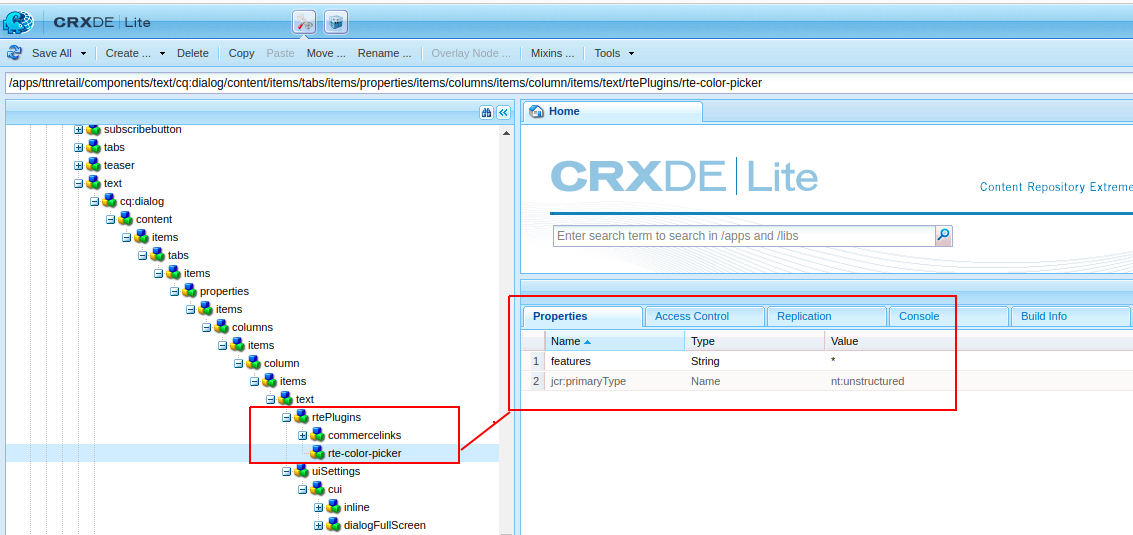Open the package manager icon in header
1133x535 pixels.
[x=336, y=23]
